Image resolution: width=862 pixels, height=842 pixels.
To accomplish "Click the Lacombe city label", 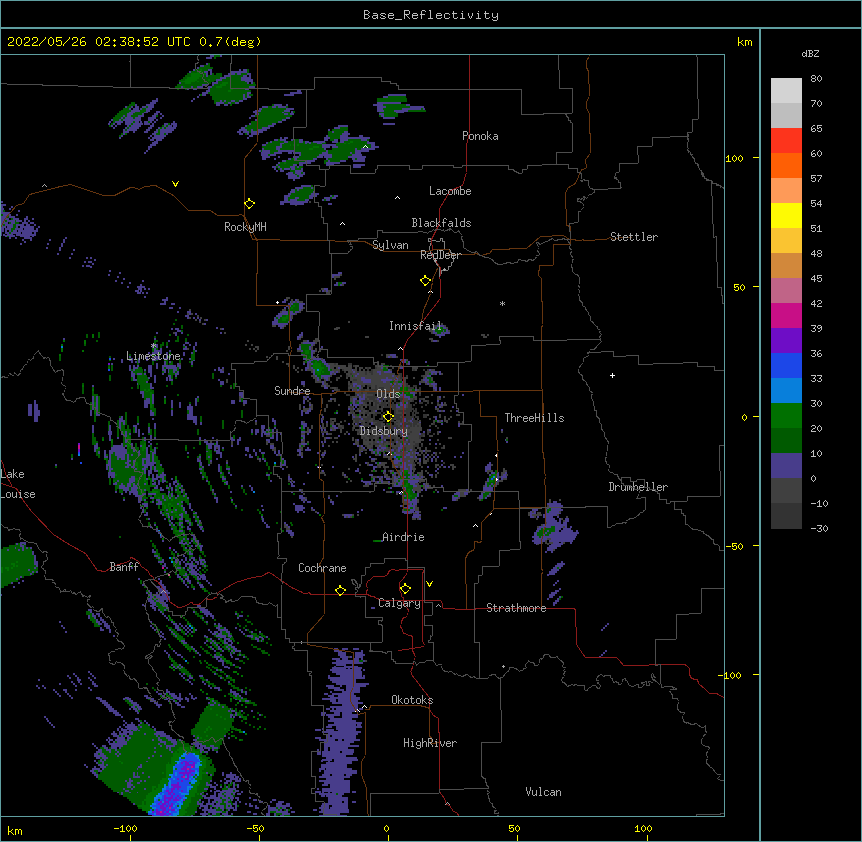I will pos(450,191).
